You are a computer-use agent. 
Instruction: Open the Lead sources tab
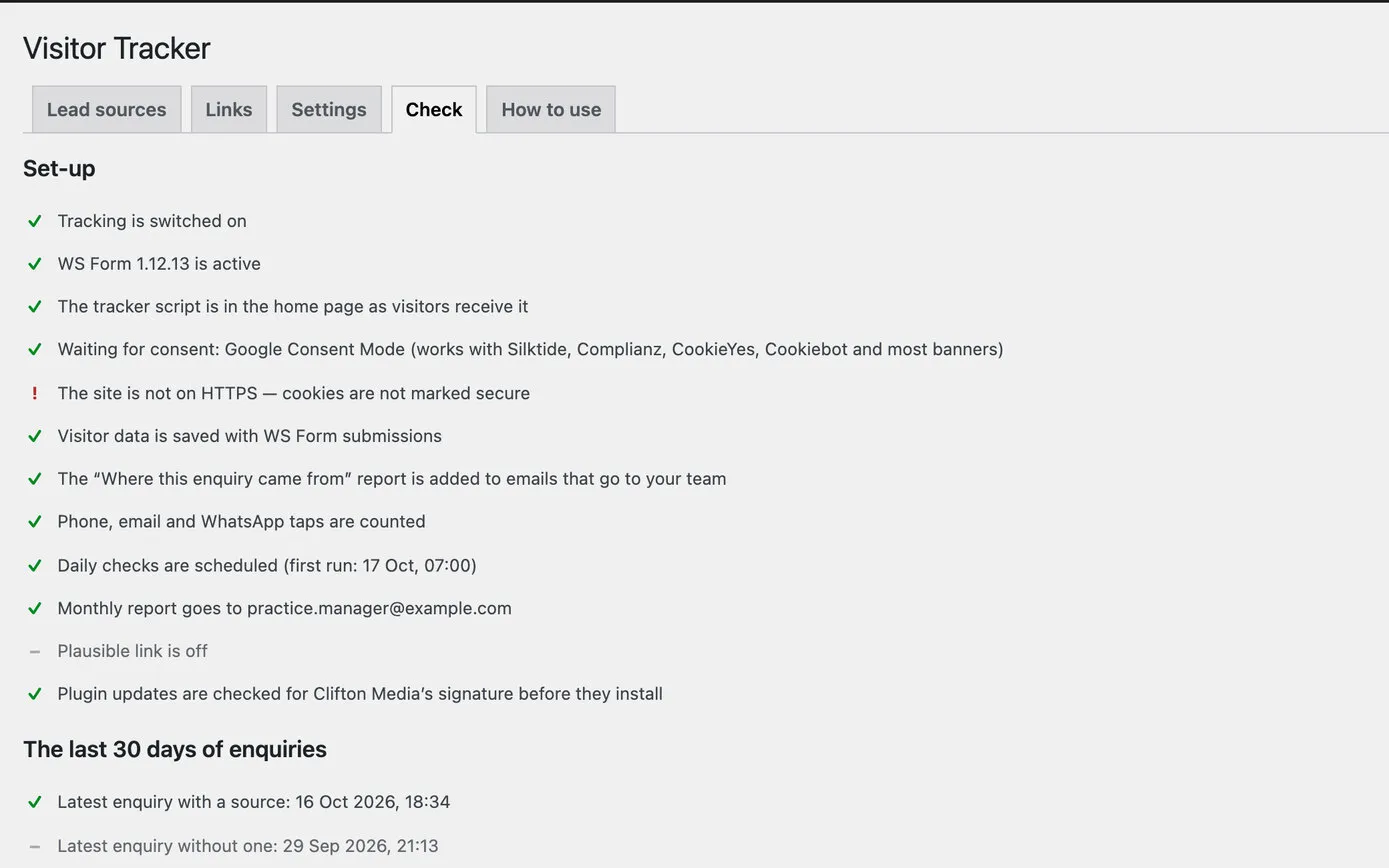(107, 109)
